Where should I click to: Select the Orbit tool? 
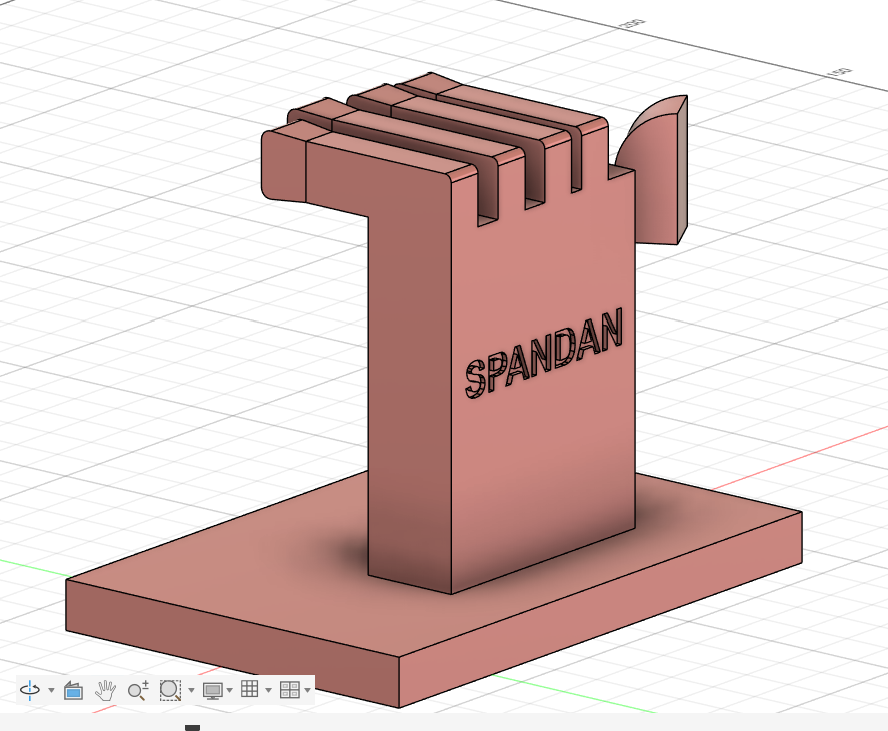click(x=29, y=690)
